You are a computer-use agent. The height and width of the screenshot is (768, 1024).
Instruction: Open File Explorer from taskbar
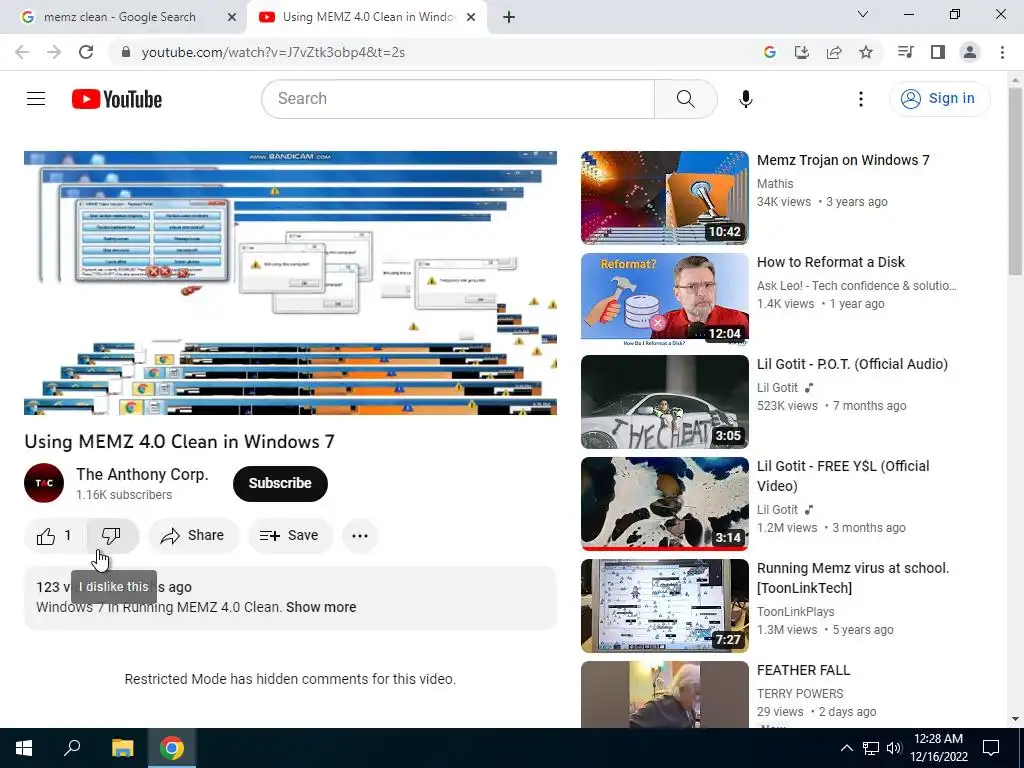click(122, 748)
